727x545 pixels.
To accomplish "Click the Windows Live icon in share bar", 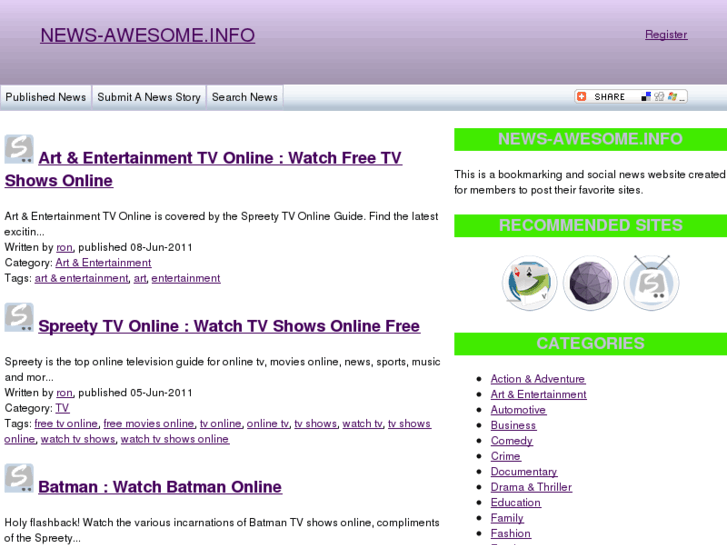I will click(x=672, y=96).
